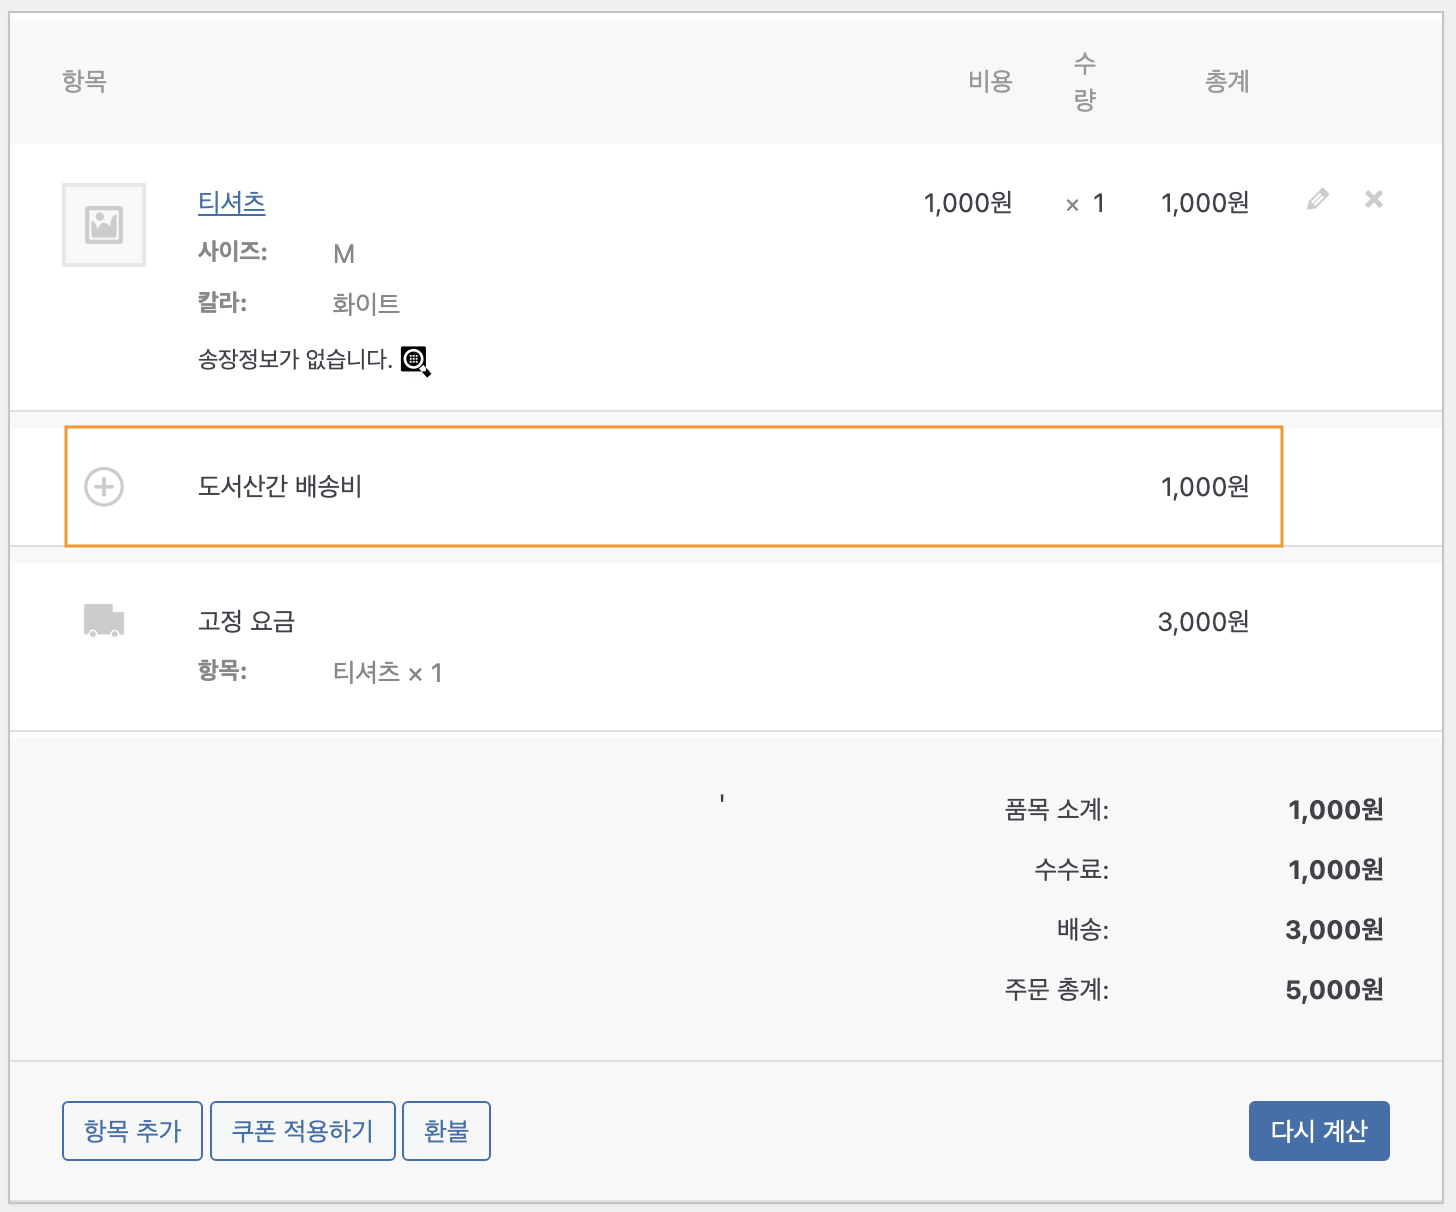Click the 주문 총계 5,000원 value
The width and height of the screenshot is (1456, 1212).
pos(1334,990)
